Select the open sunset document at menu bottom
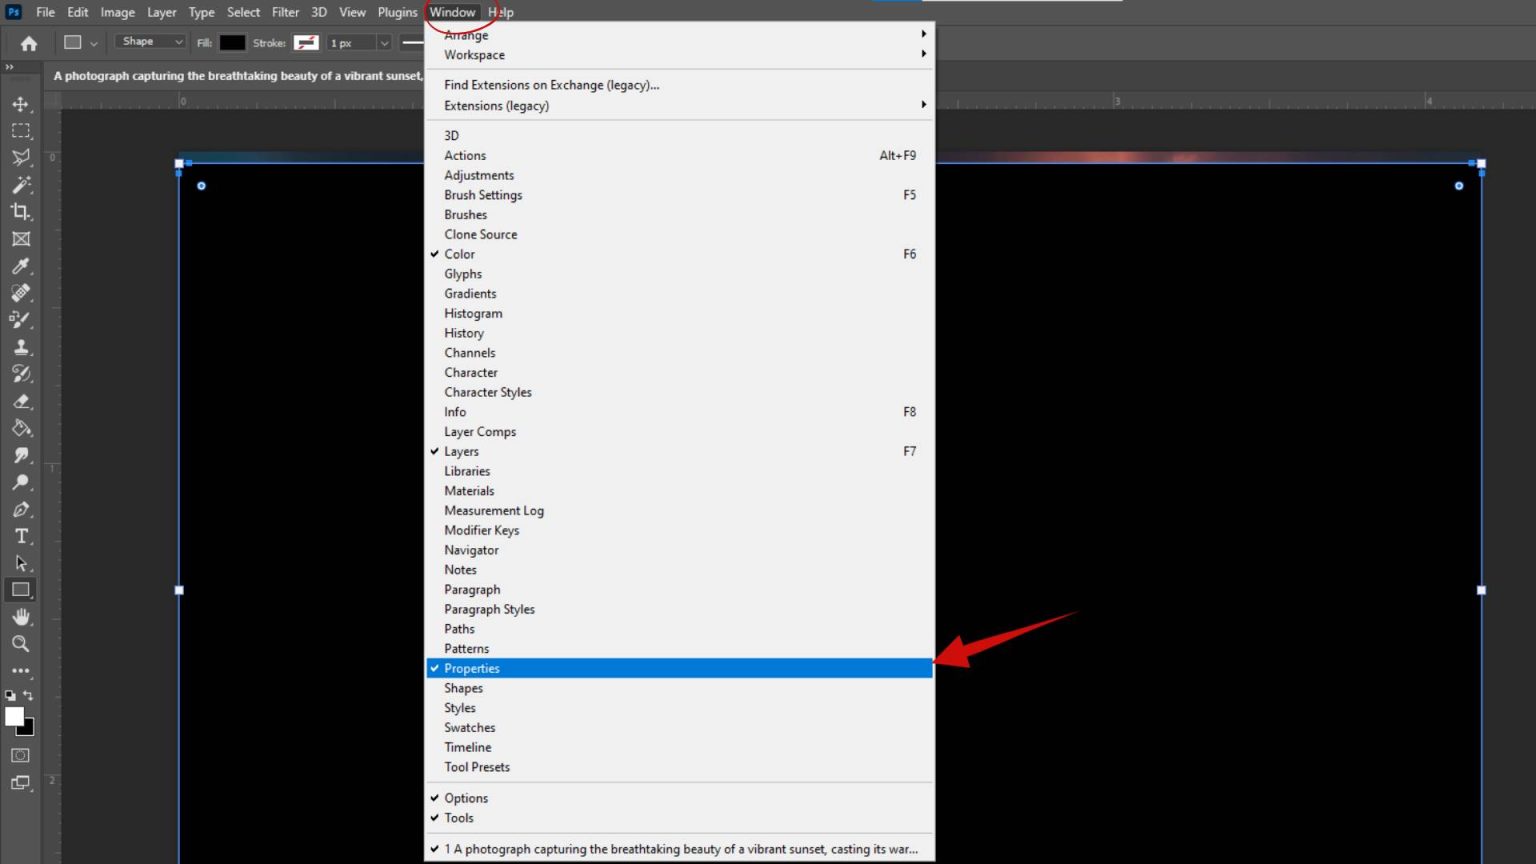1536x864 pixels. click(680, 848)
